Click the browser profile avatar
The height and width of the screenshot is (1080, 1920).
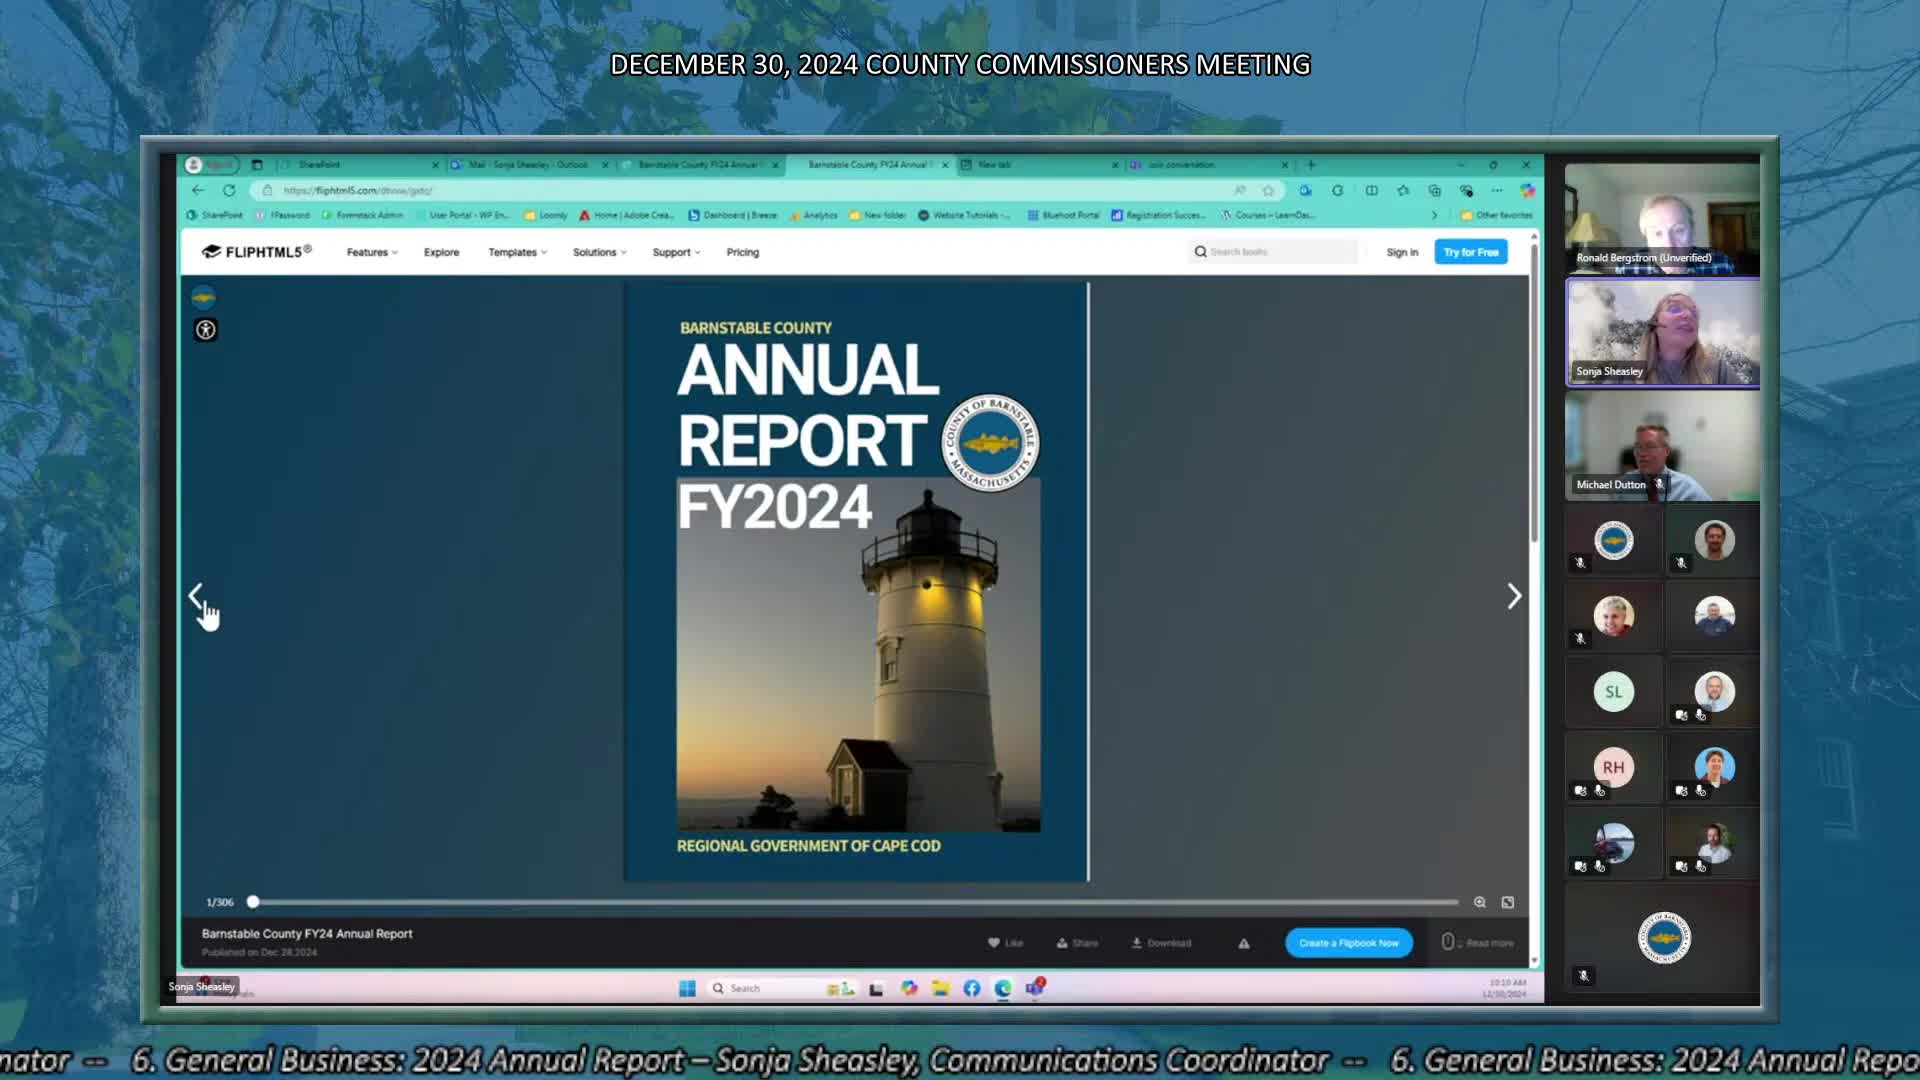(193, 165)
